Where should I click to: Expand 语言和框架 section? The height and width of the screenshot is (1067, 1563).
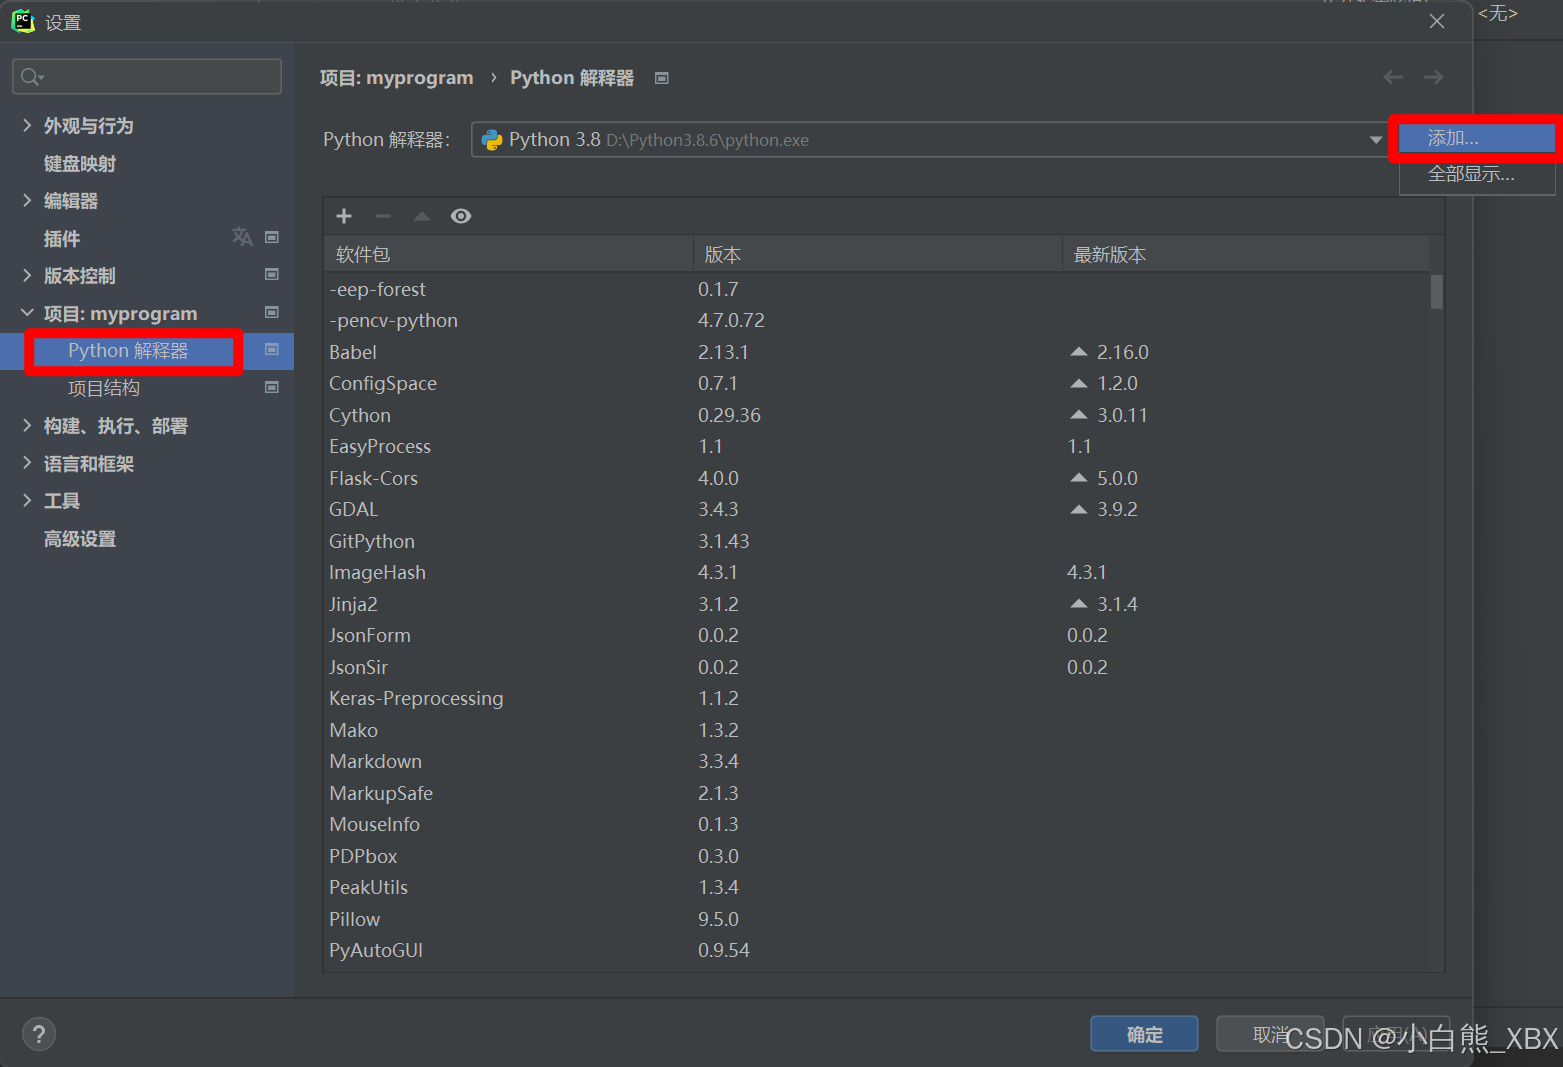27,463
